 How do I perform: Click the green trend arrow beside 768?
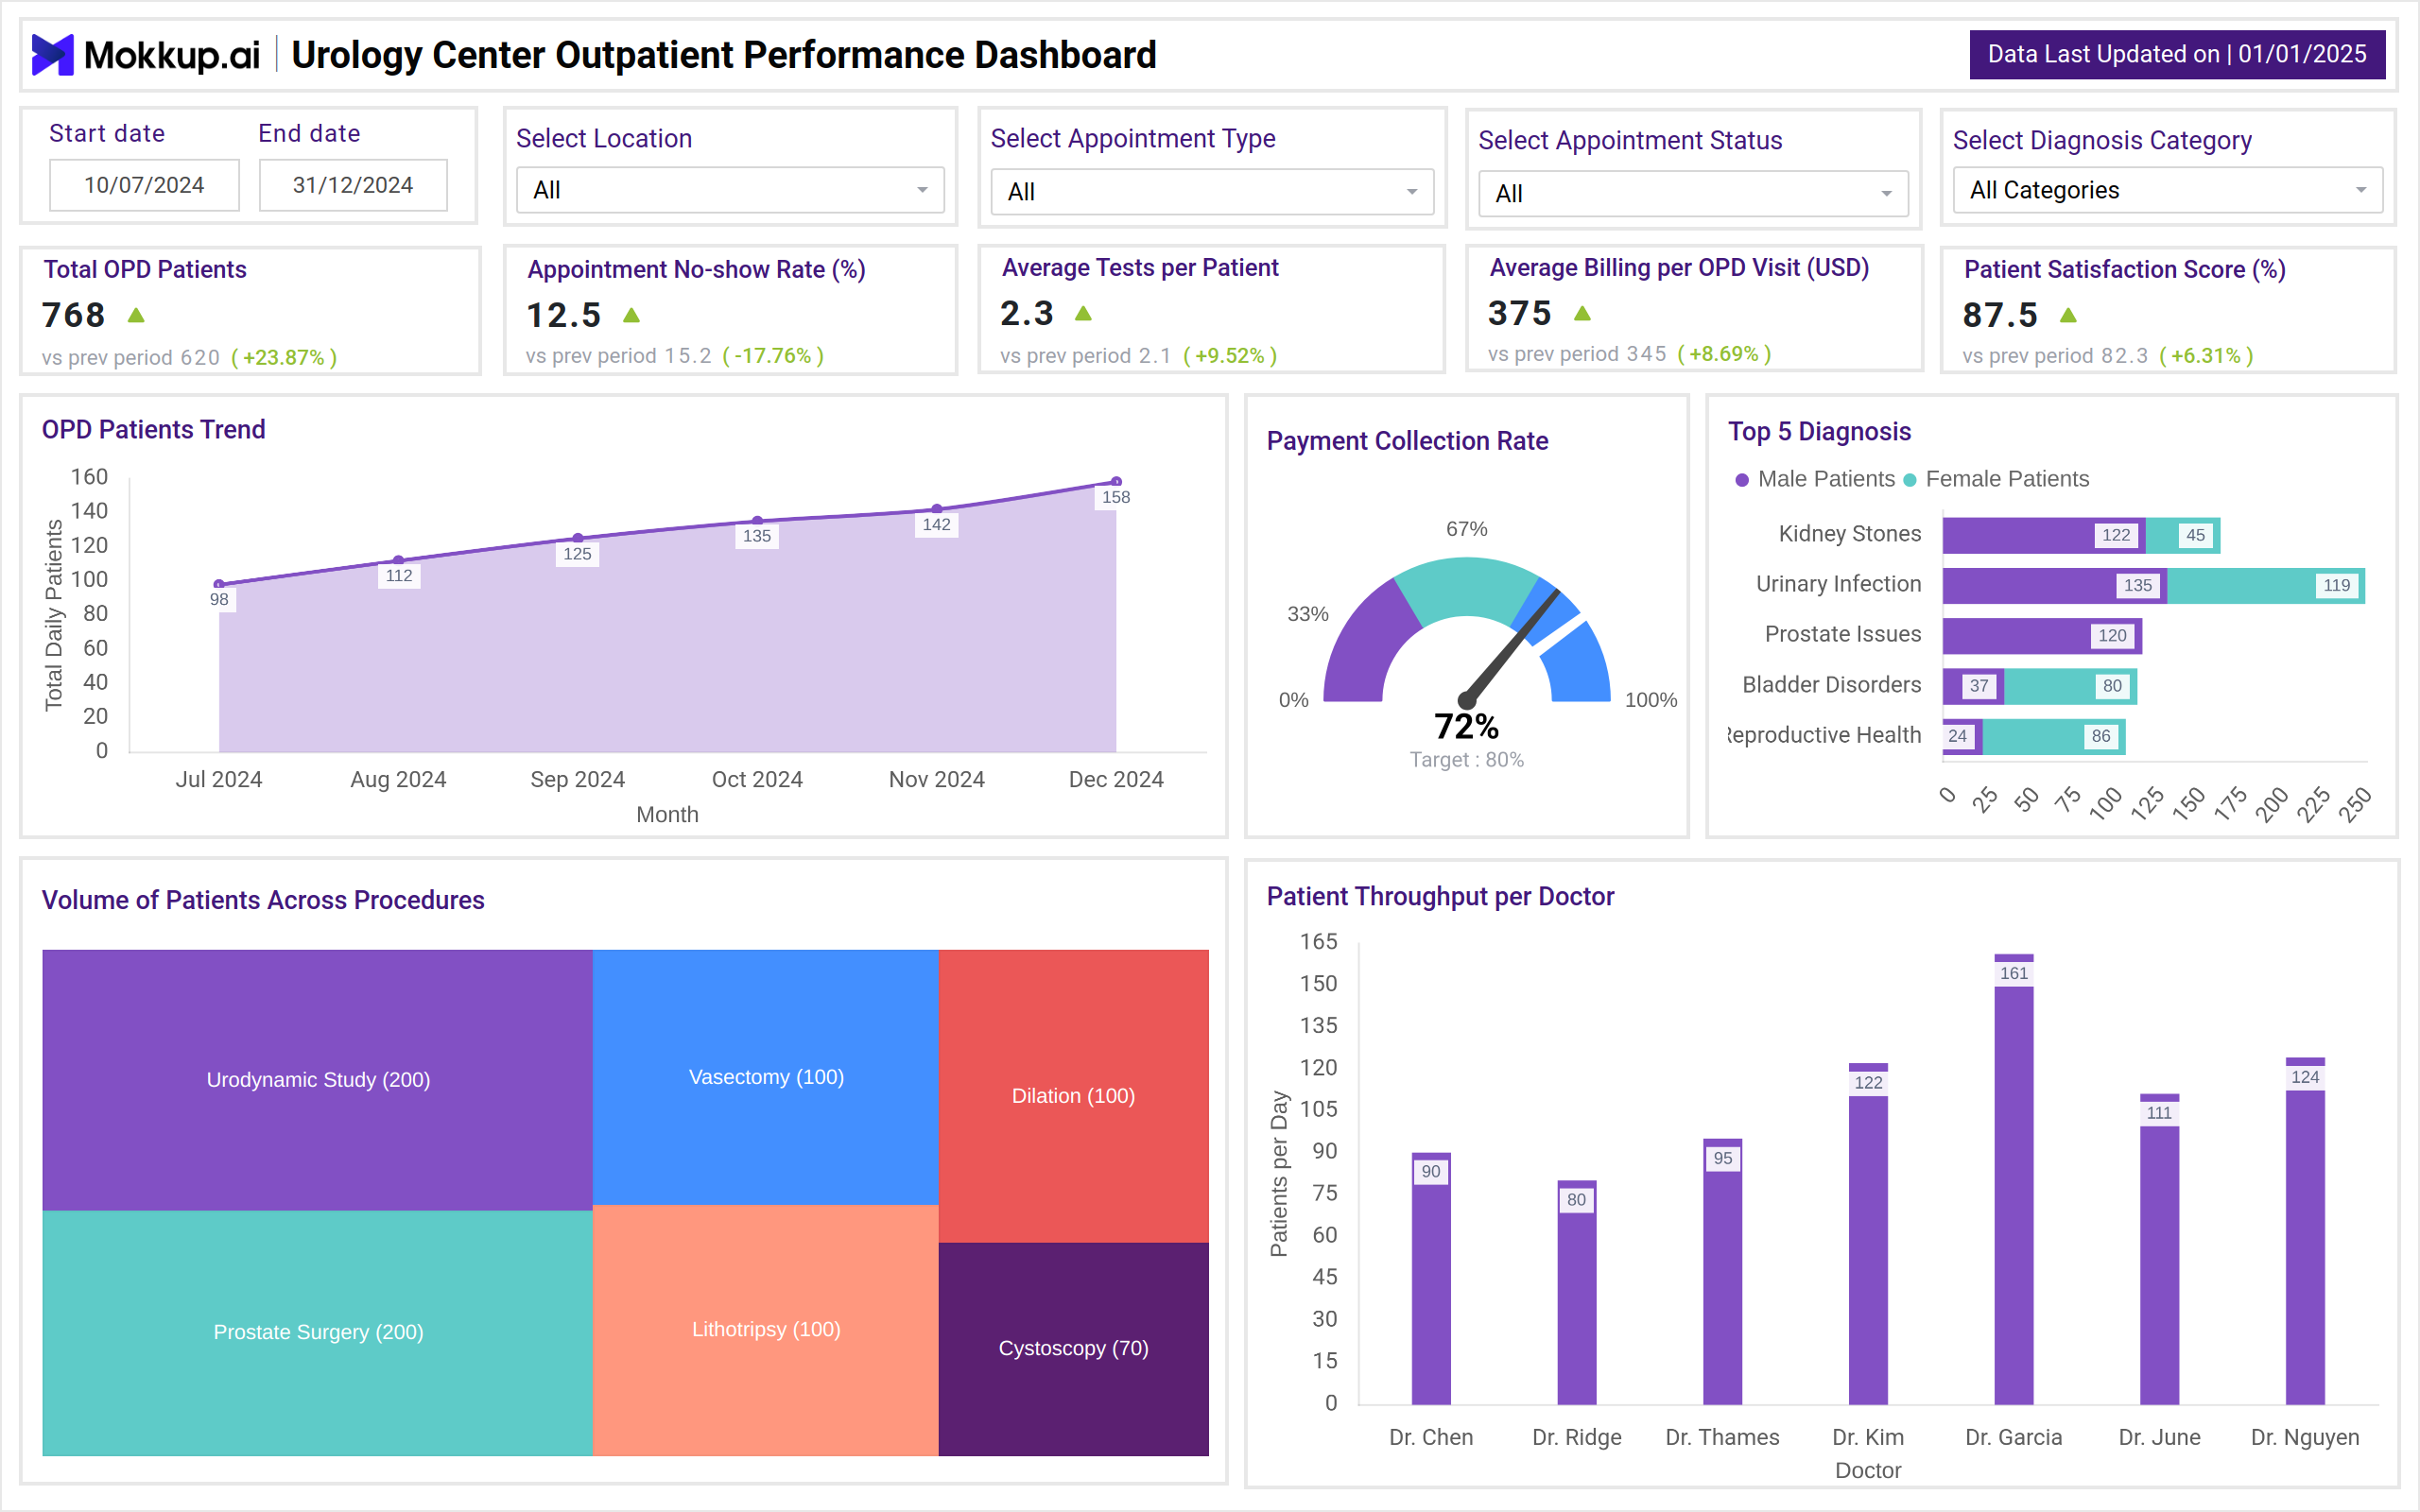tap(136, 315)
